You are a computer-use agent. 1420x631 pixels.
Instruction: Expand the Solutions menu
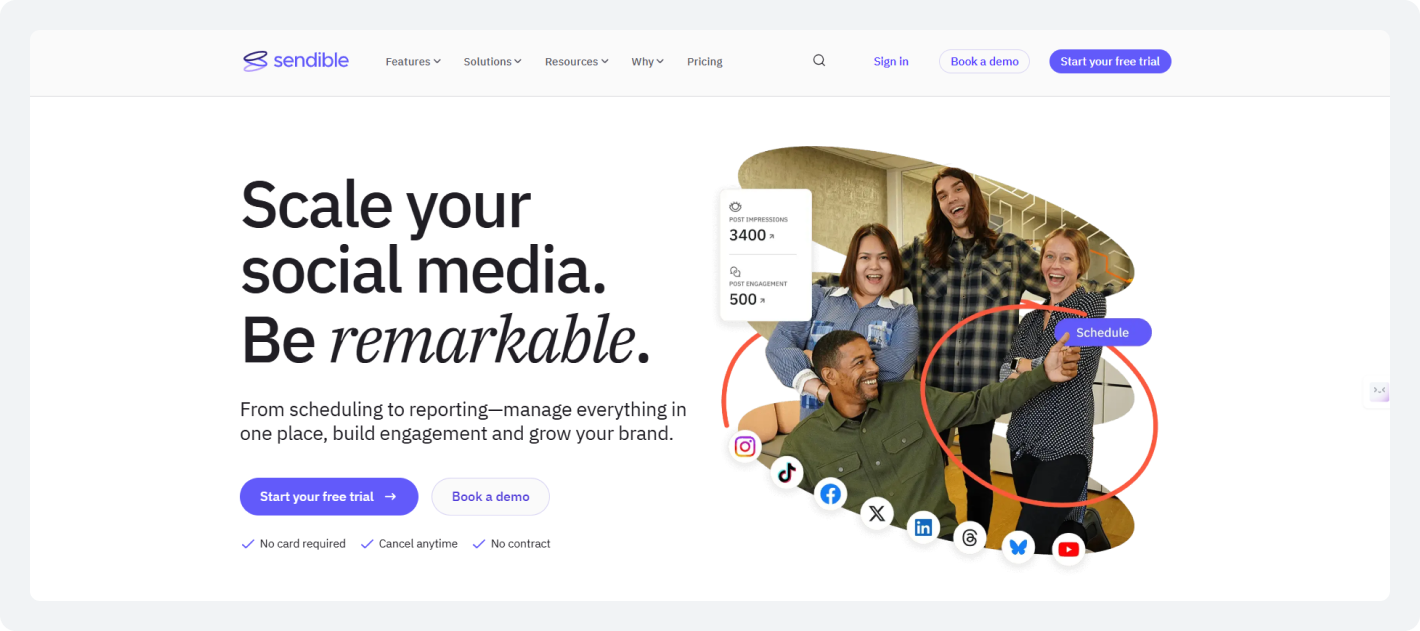pos(493,62)
